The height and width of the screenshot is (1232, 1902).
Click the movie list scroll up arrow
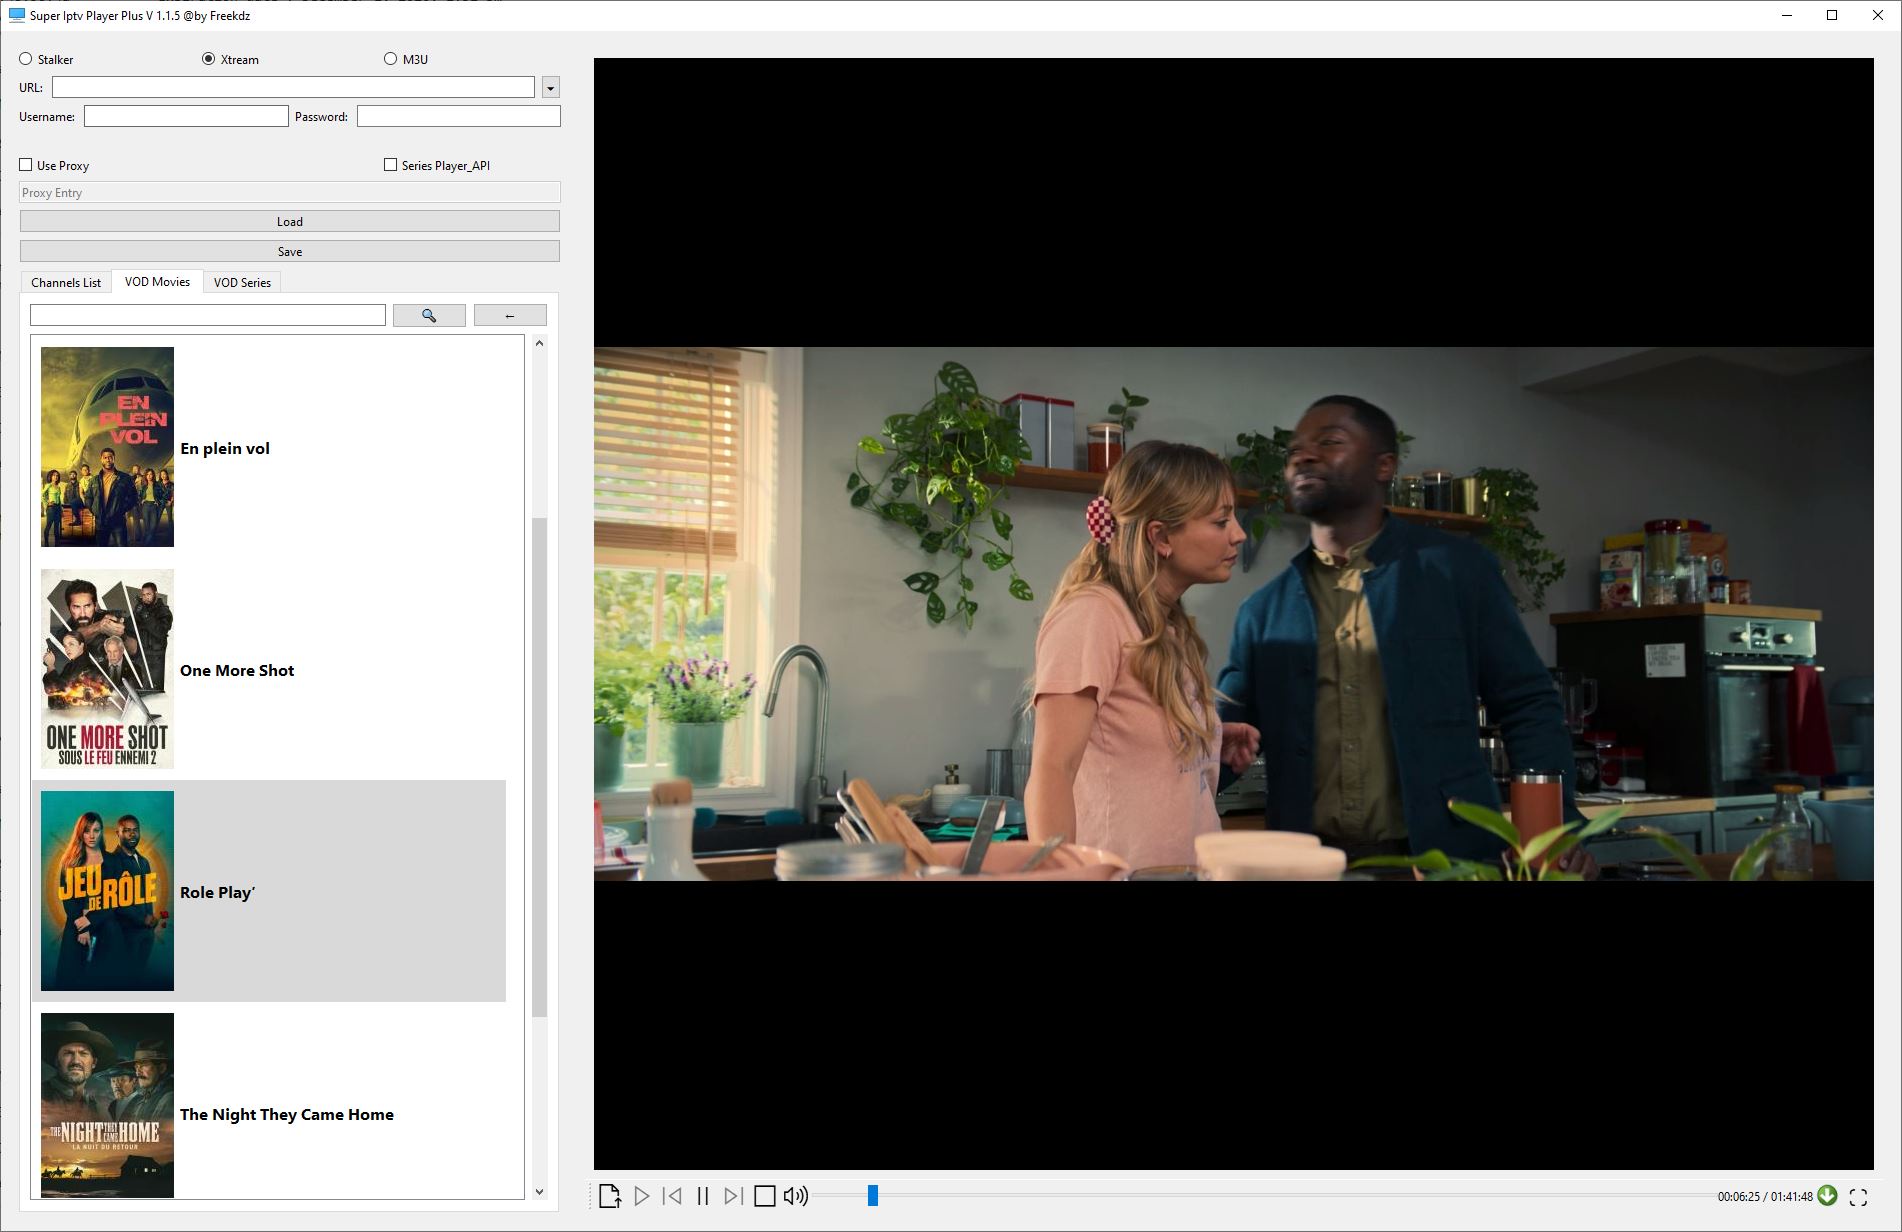pos(540,343)
